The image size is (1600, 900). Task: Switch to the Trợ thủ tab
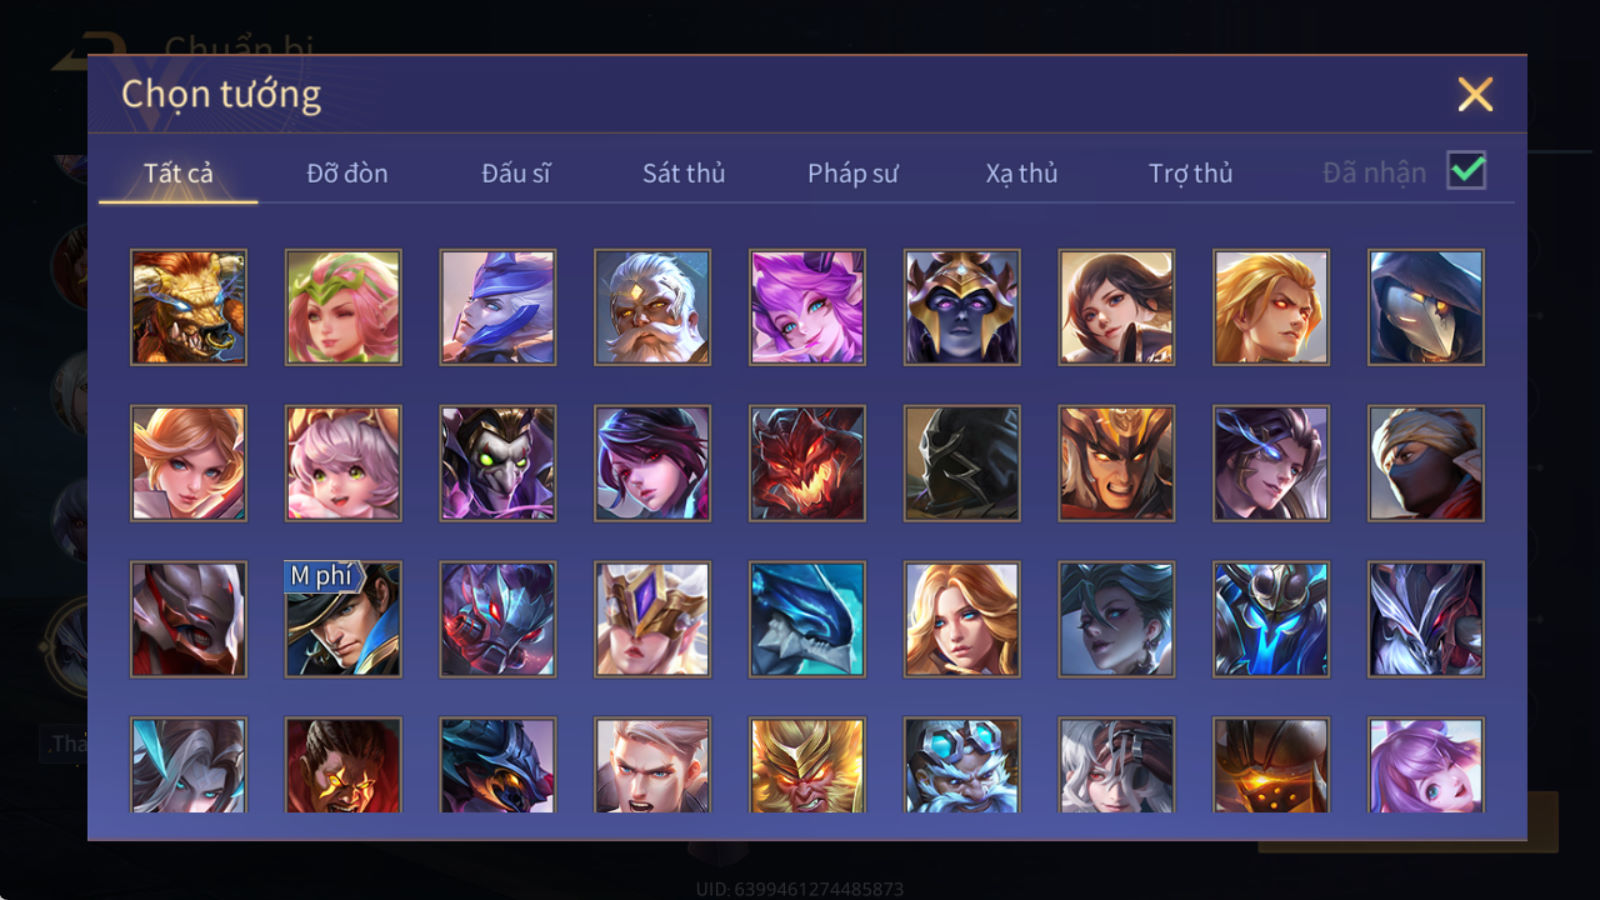tap(1190, 173)
